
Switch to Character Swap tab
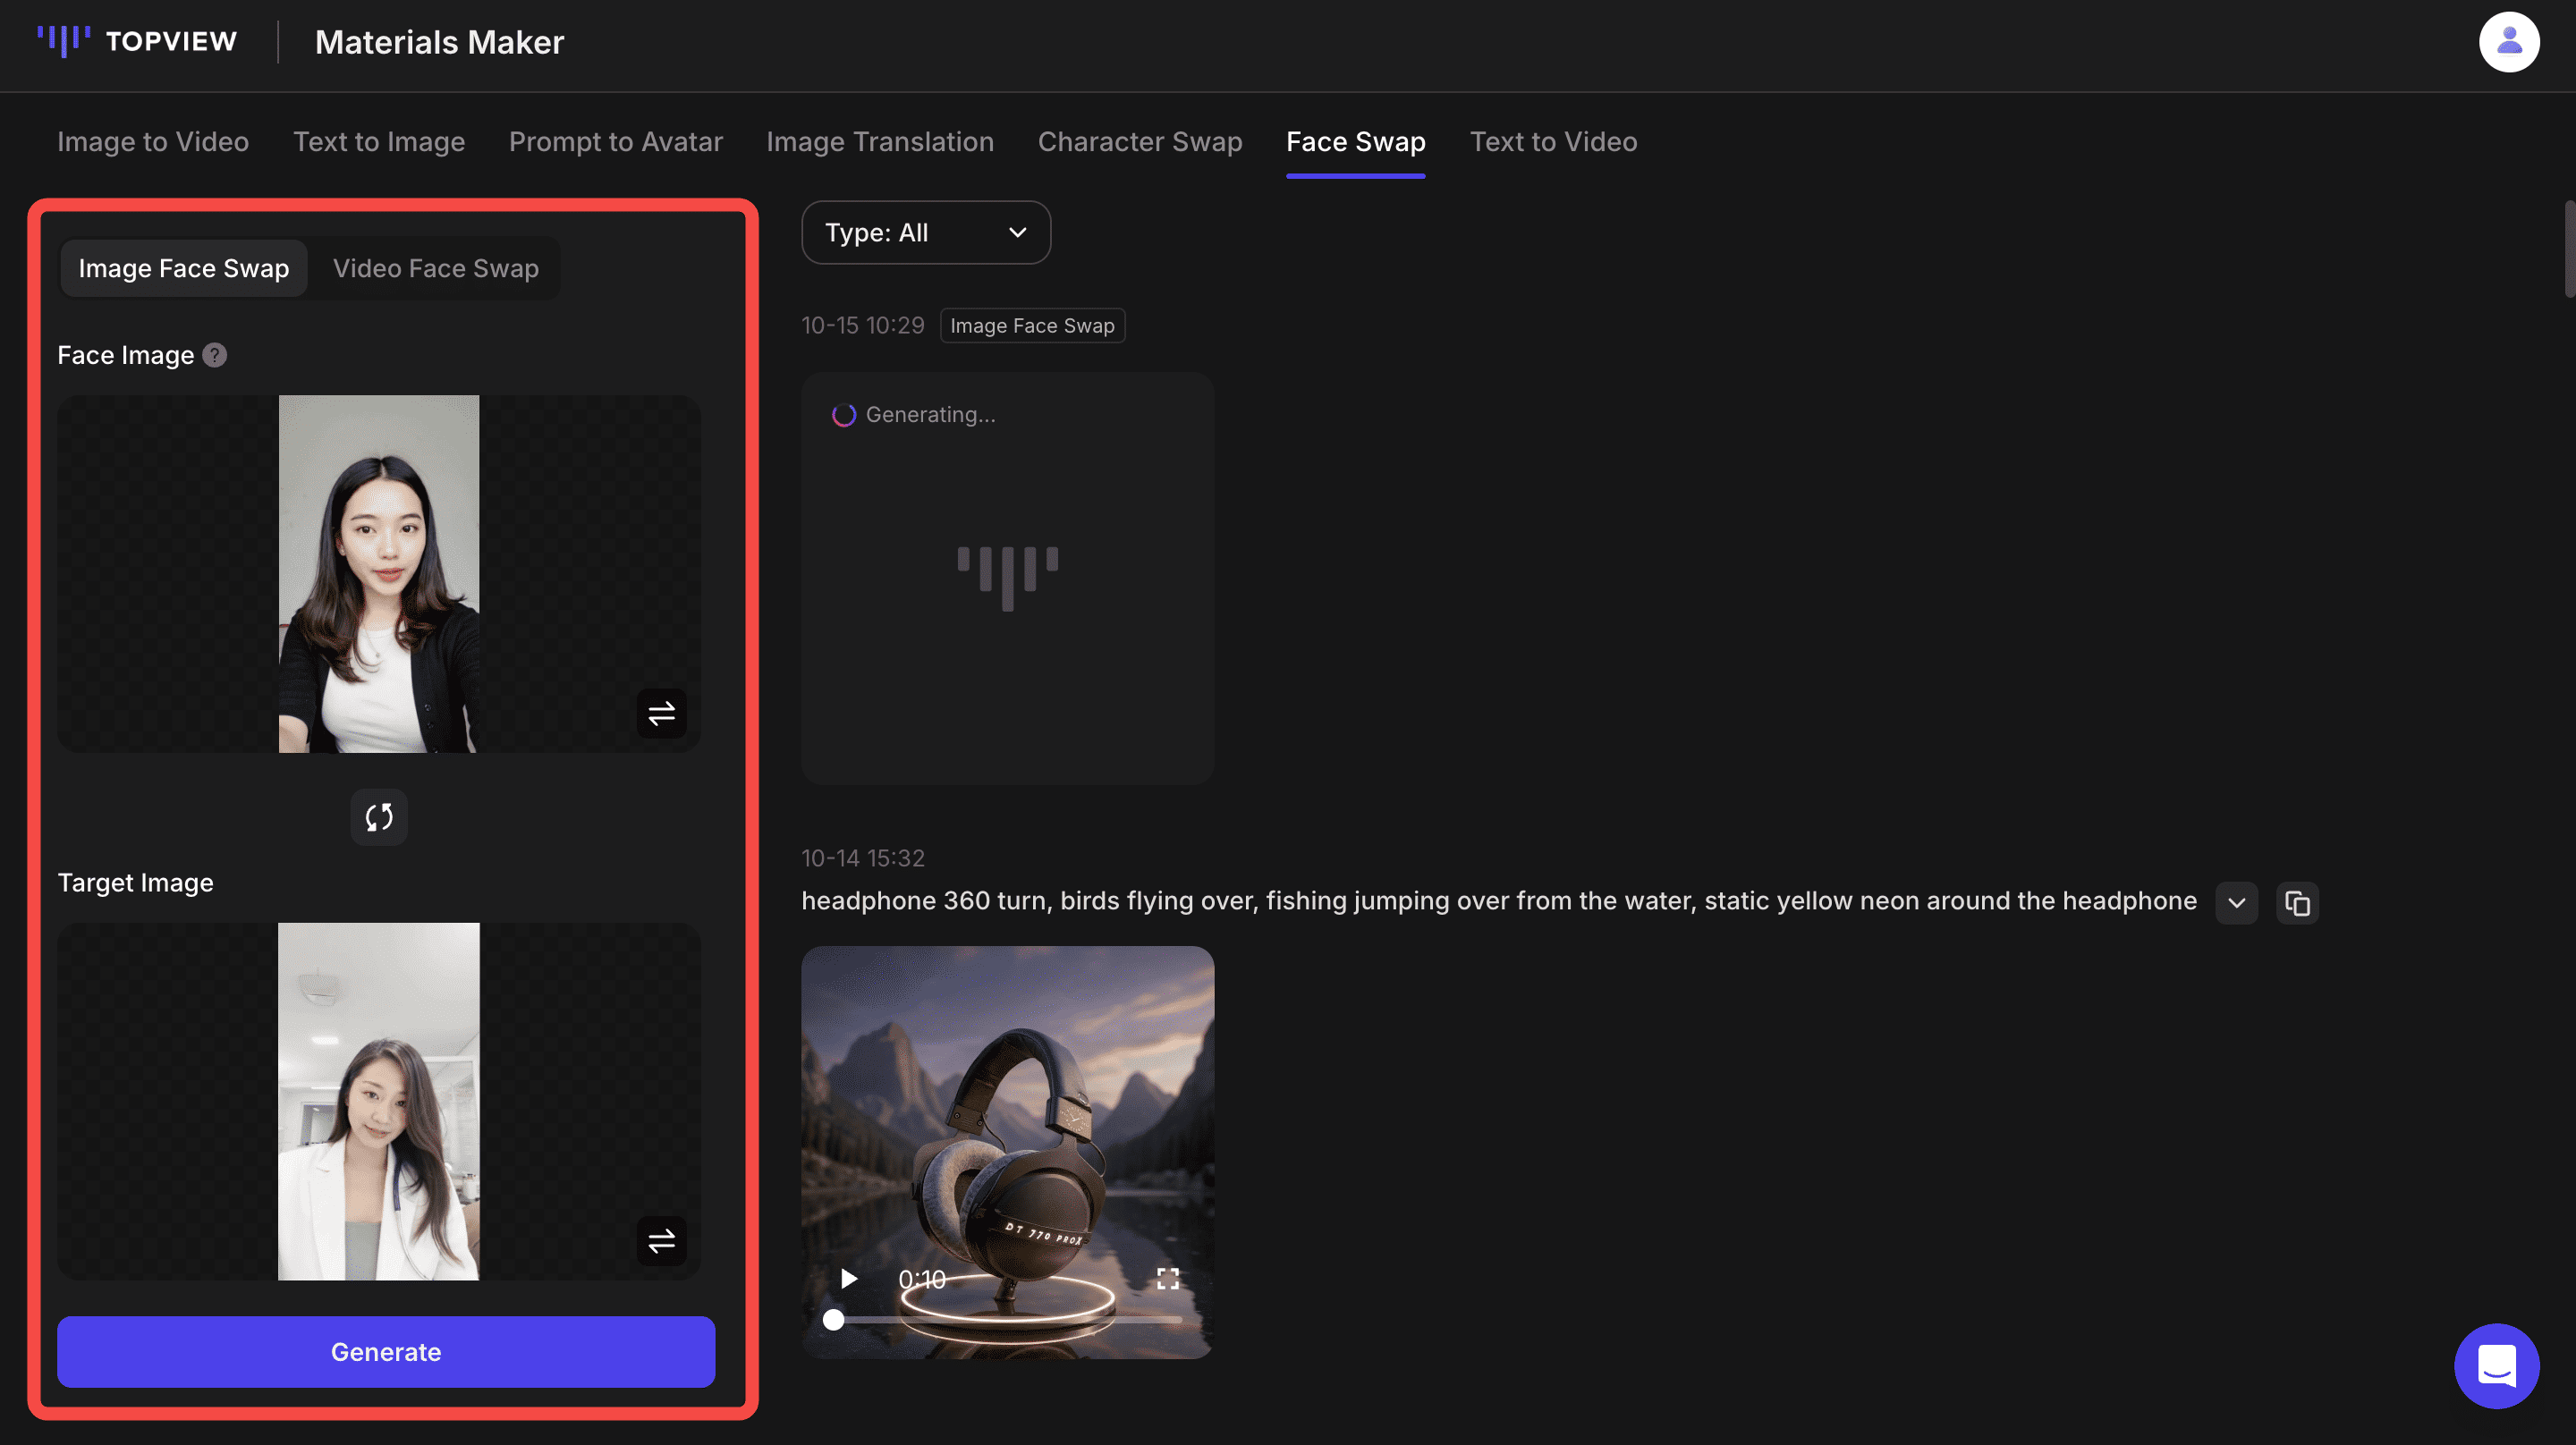(1139, 142)
